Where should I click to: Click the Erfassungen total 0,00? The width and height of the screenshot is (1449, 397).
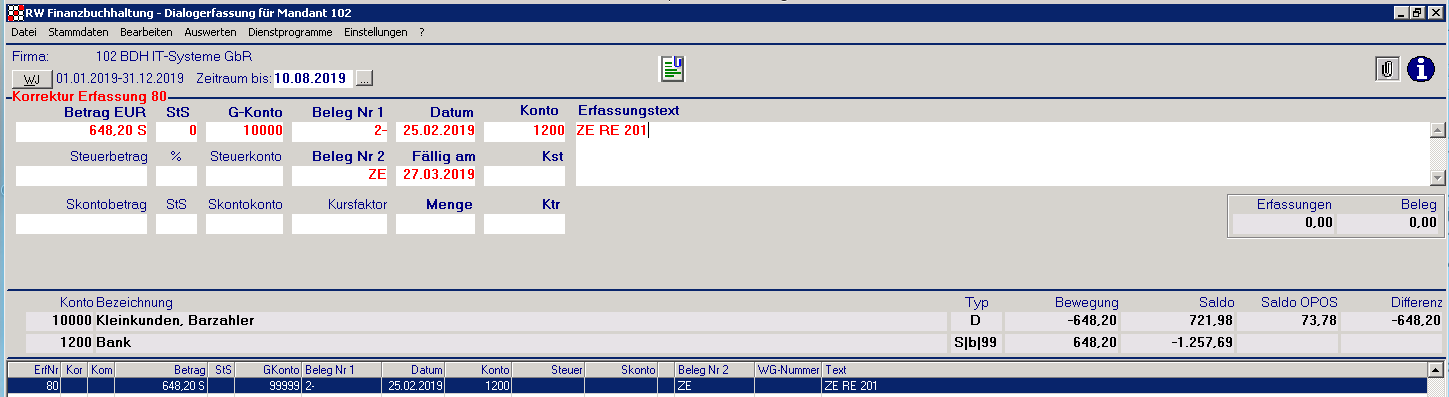[x=1283, y=223]
